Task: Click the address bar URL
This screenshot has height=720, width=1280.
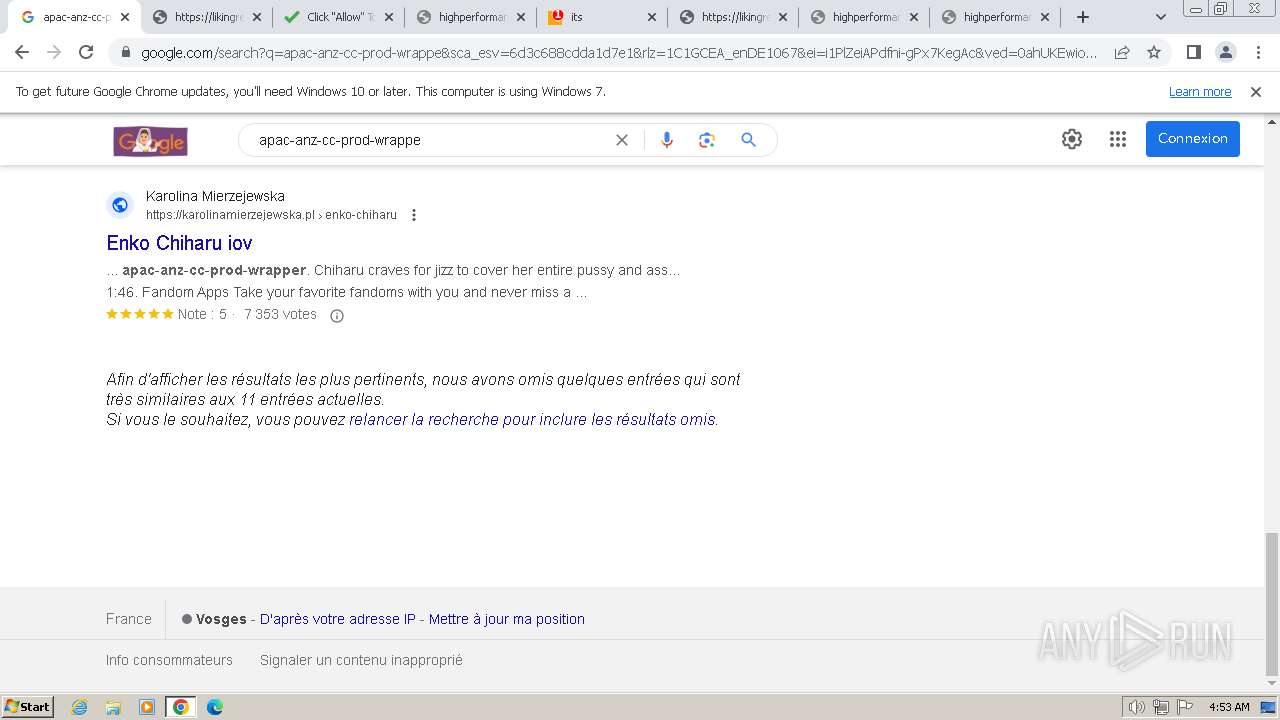Action: coord(618,53)
